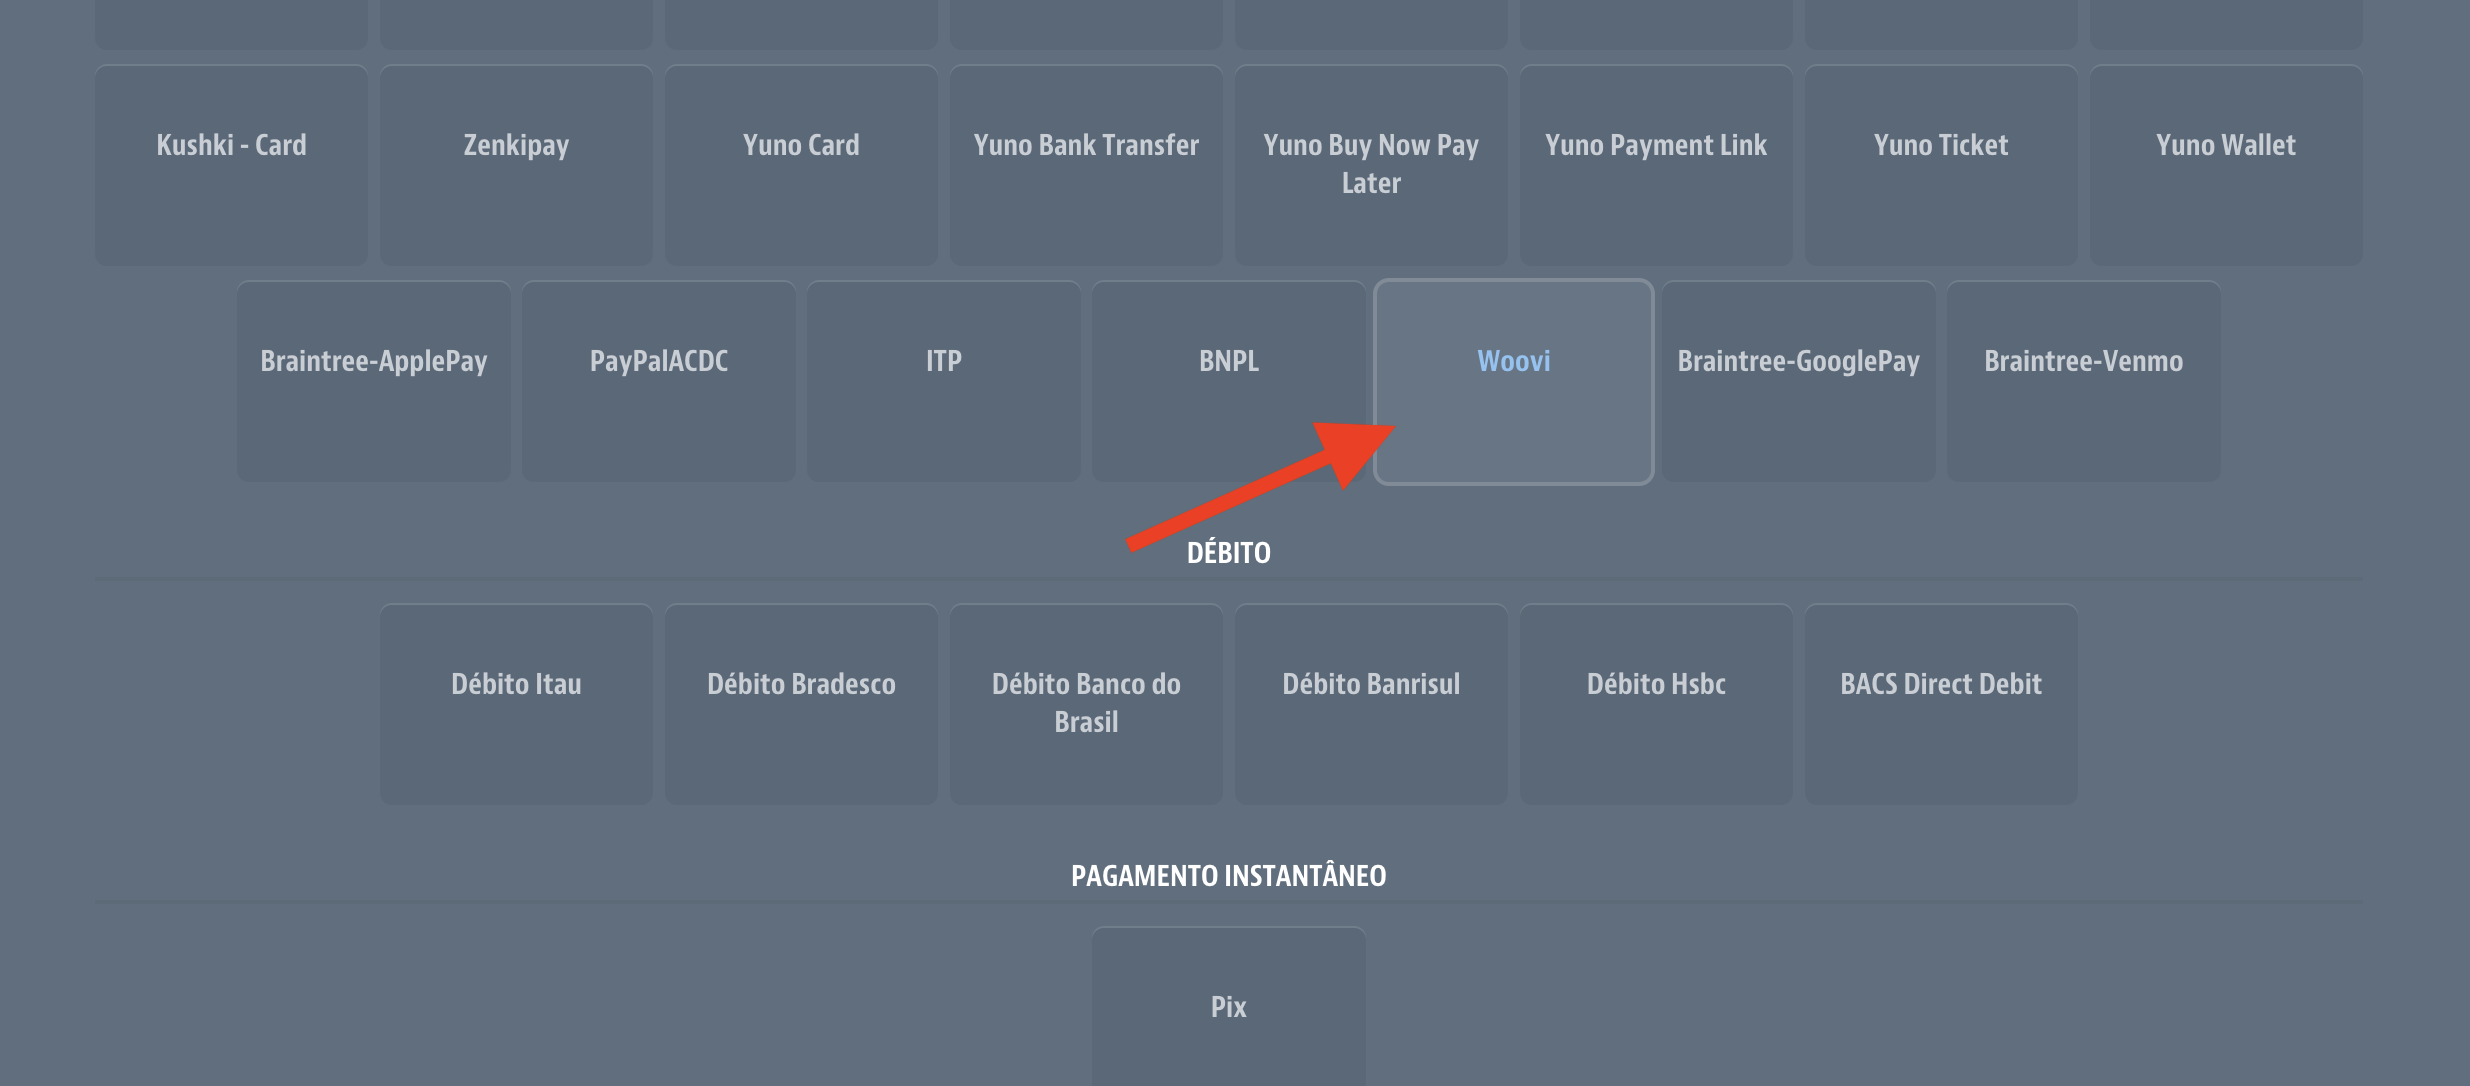Open the Yuno Bank Transfer tile
The height and width of the screenshot is (1086, 2470).
(1086, 165)
